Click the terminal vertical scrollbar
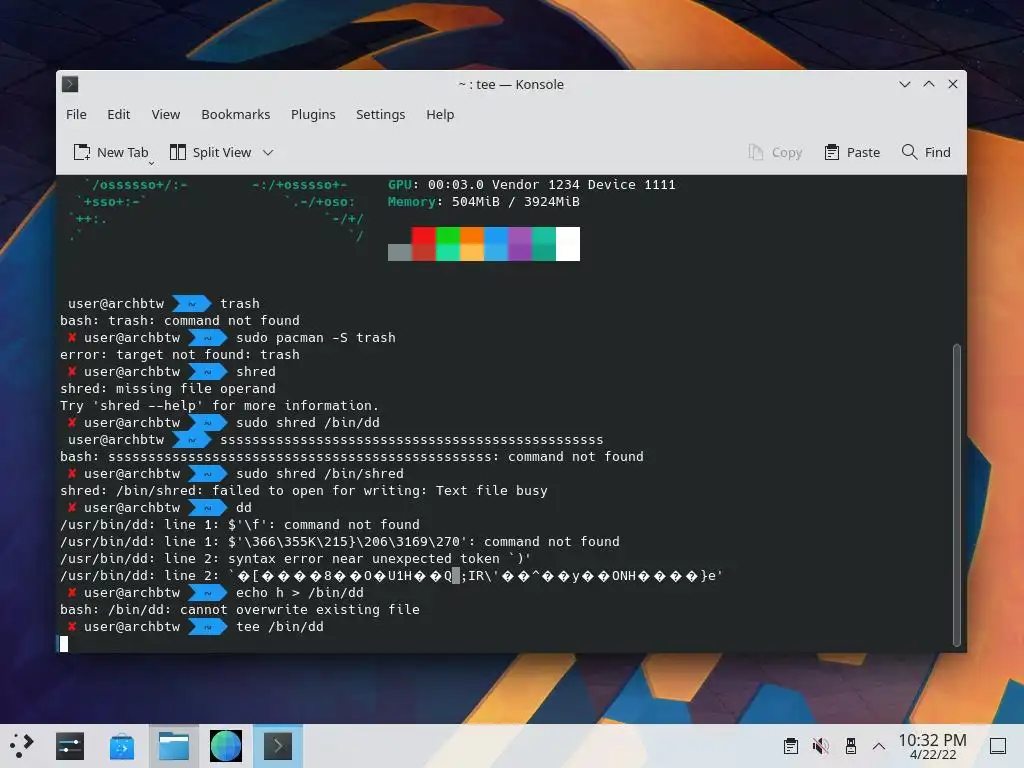Screen dimensions: 1024x768 957,495
